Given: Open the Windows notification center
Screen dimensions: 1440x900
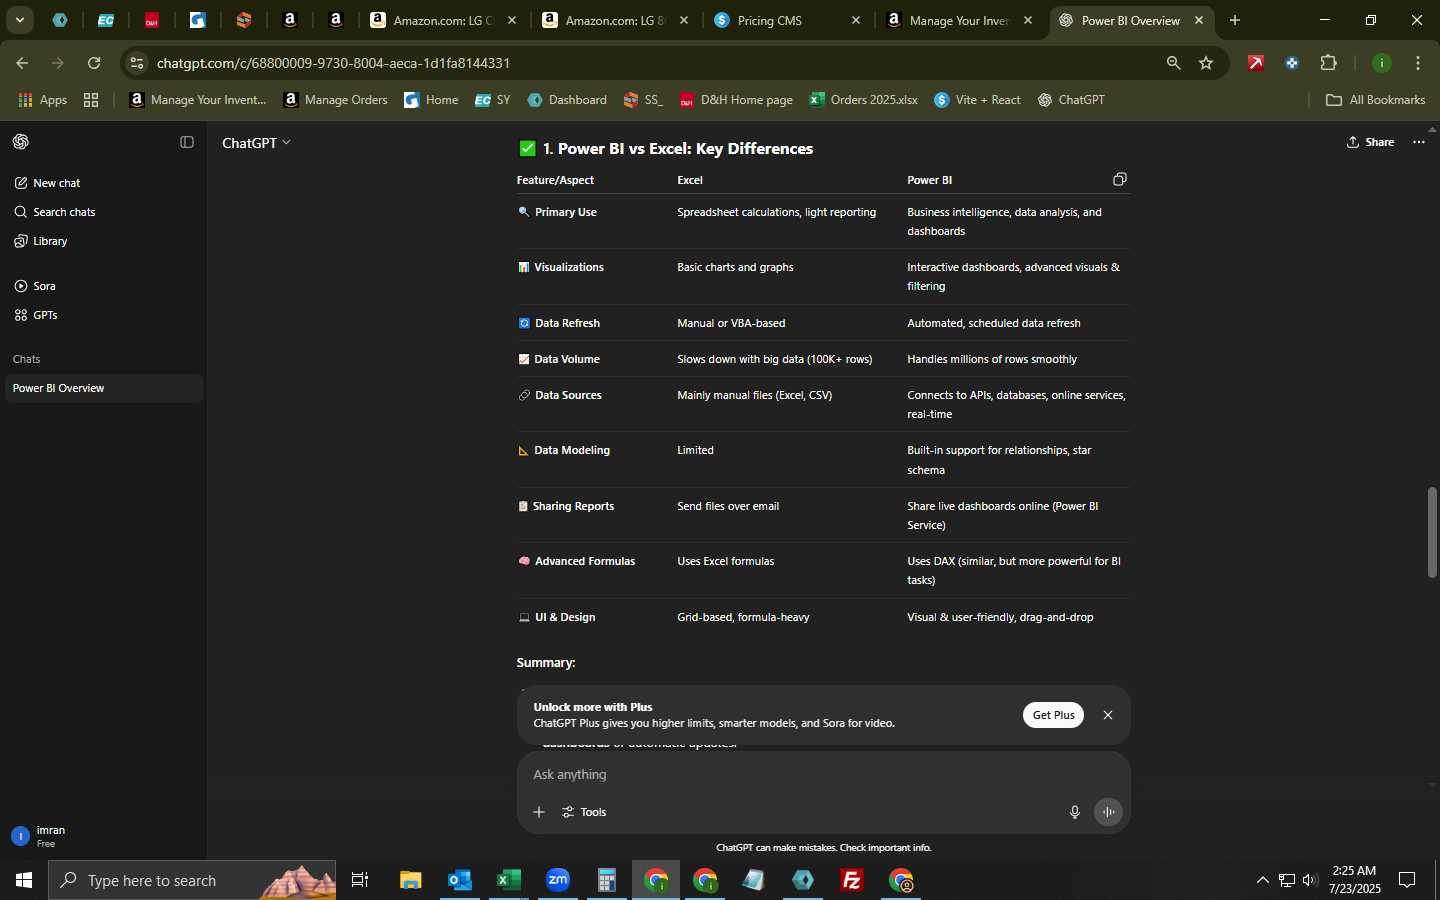Looking at the screenshot, I should click(x=1407, y=880).
